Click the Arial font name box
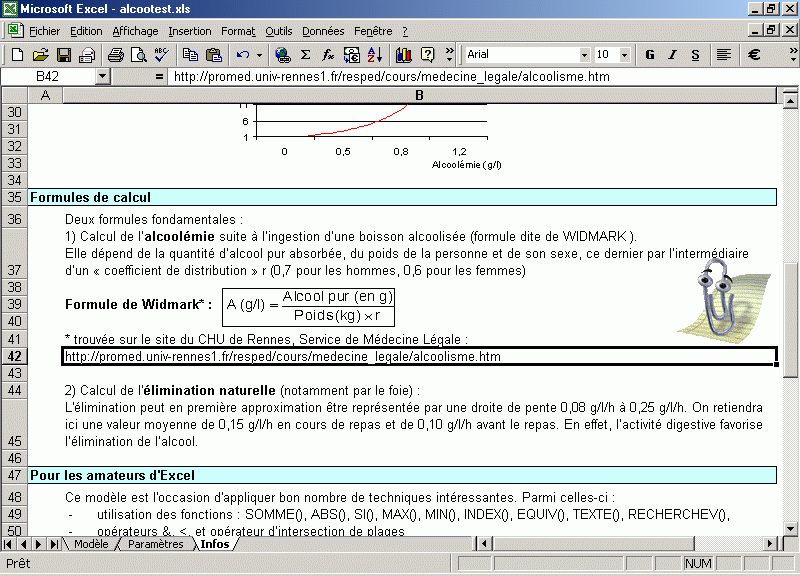This screenshot has width=800, height=576. click(521, 54)
